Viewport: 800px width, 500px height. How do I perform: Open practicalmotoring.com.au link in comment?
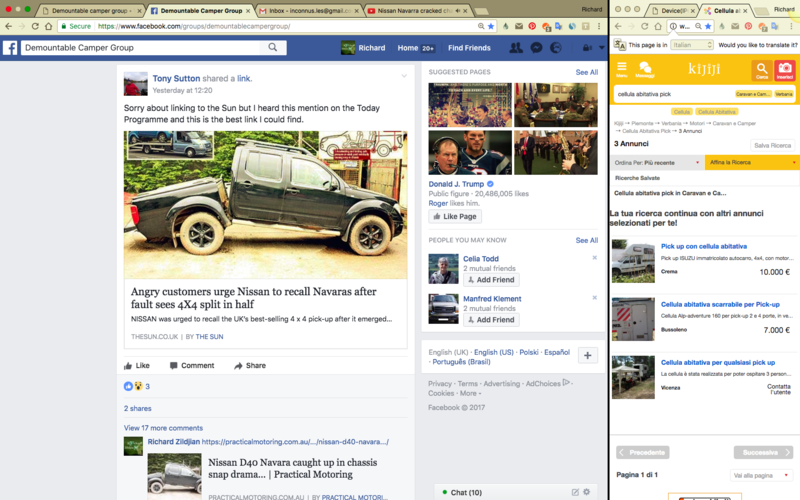[x=295, y=441]
